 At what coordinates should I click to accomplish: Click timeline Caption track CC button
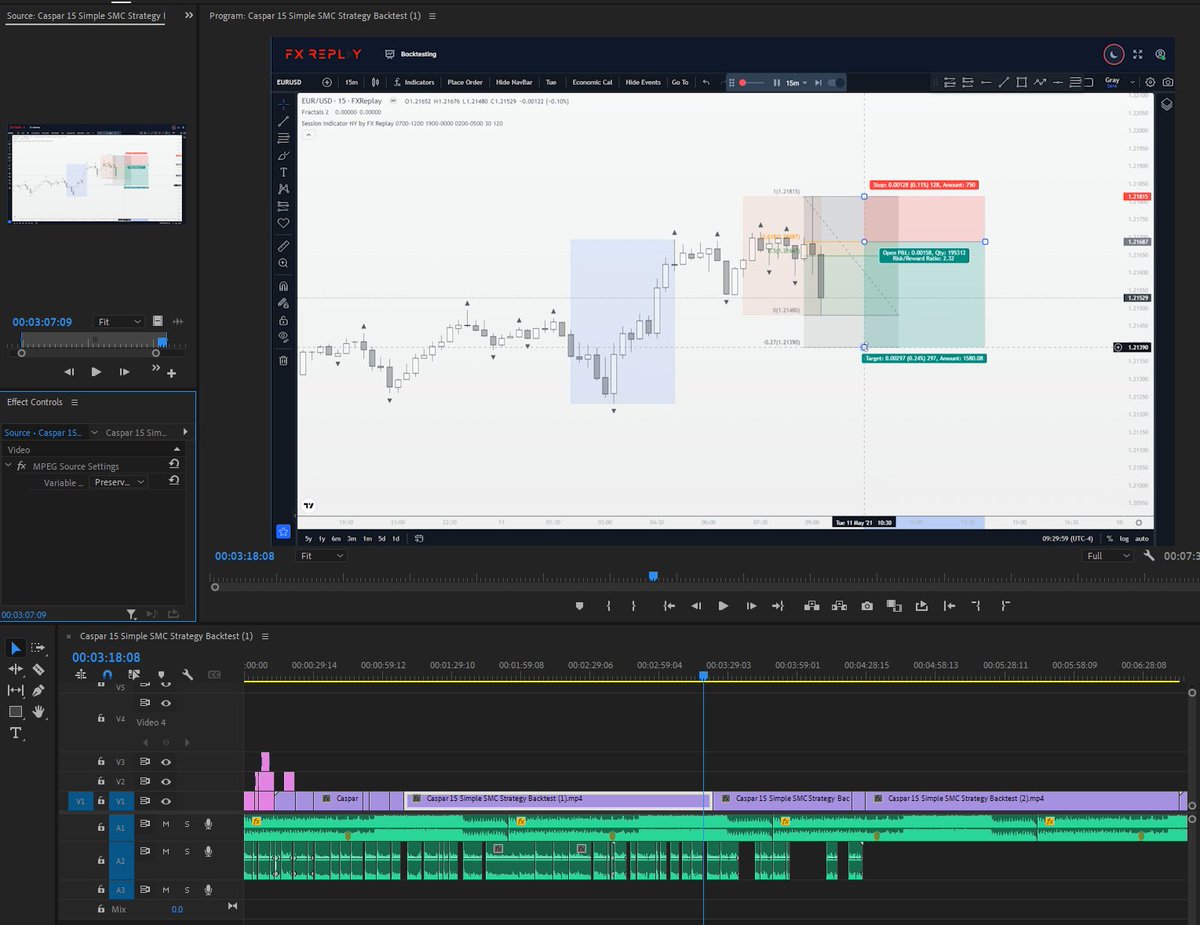214,675
